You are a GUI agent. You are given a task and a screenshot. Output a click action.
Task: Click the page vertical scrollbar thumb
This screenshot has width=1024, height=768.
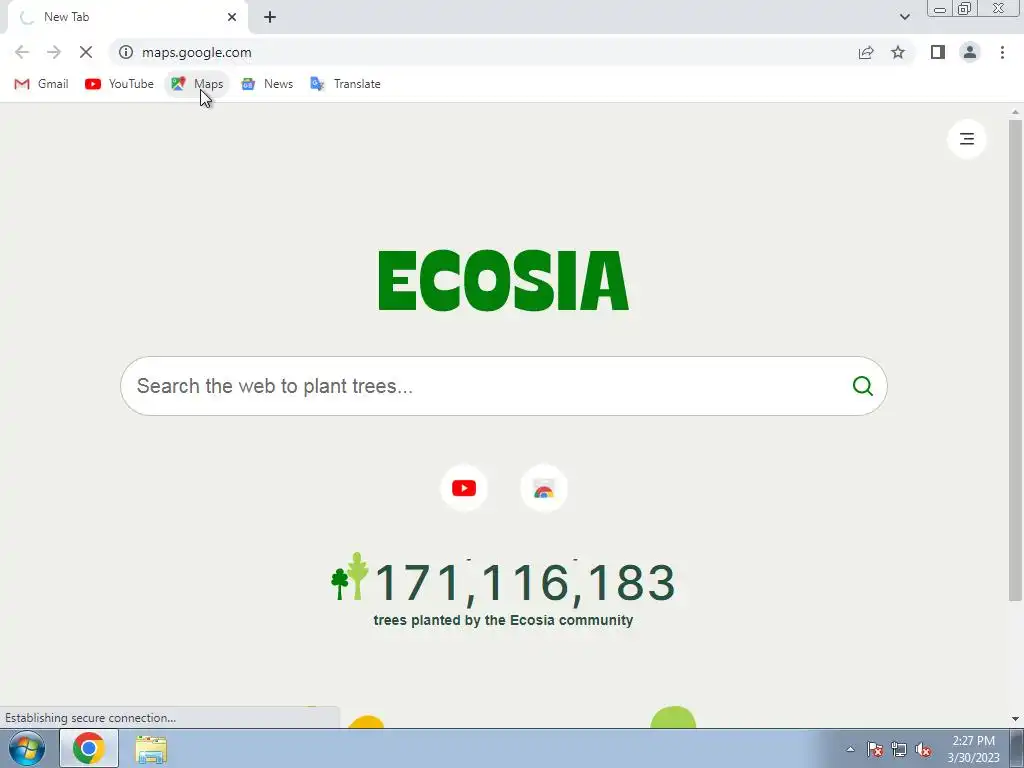point(1014,359)
